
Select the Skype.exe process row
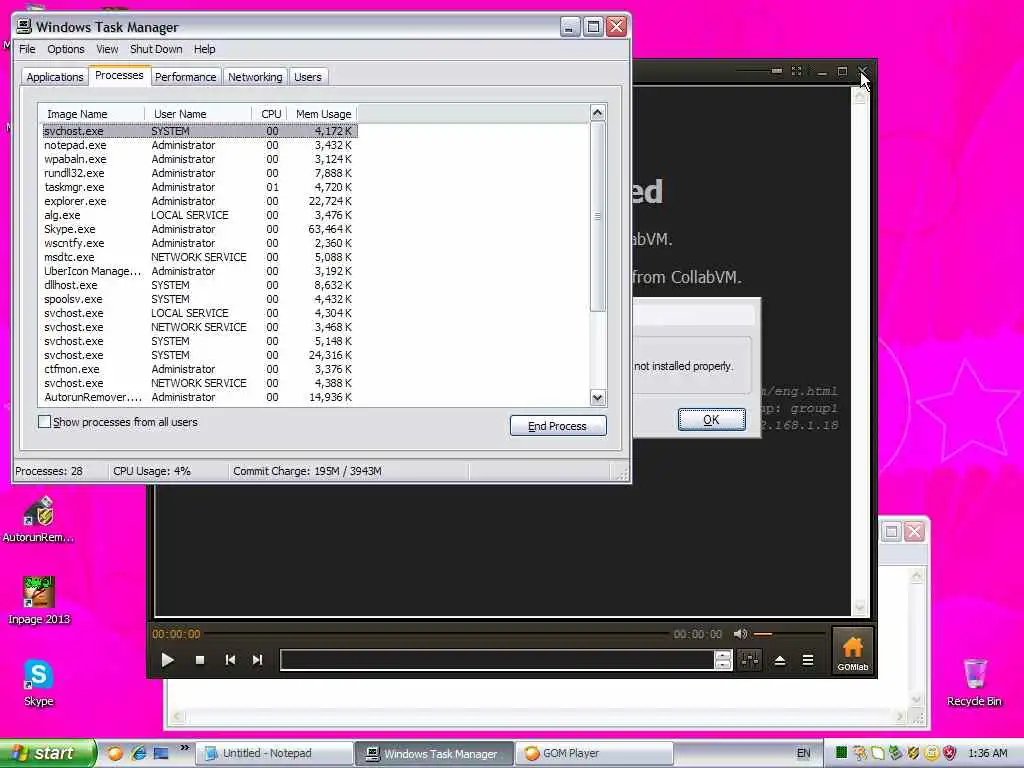(198, 229)
